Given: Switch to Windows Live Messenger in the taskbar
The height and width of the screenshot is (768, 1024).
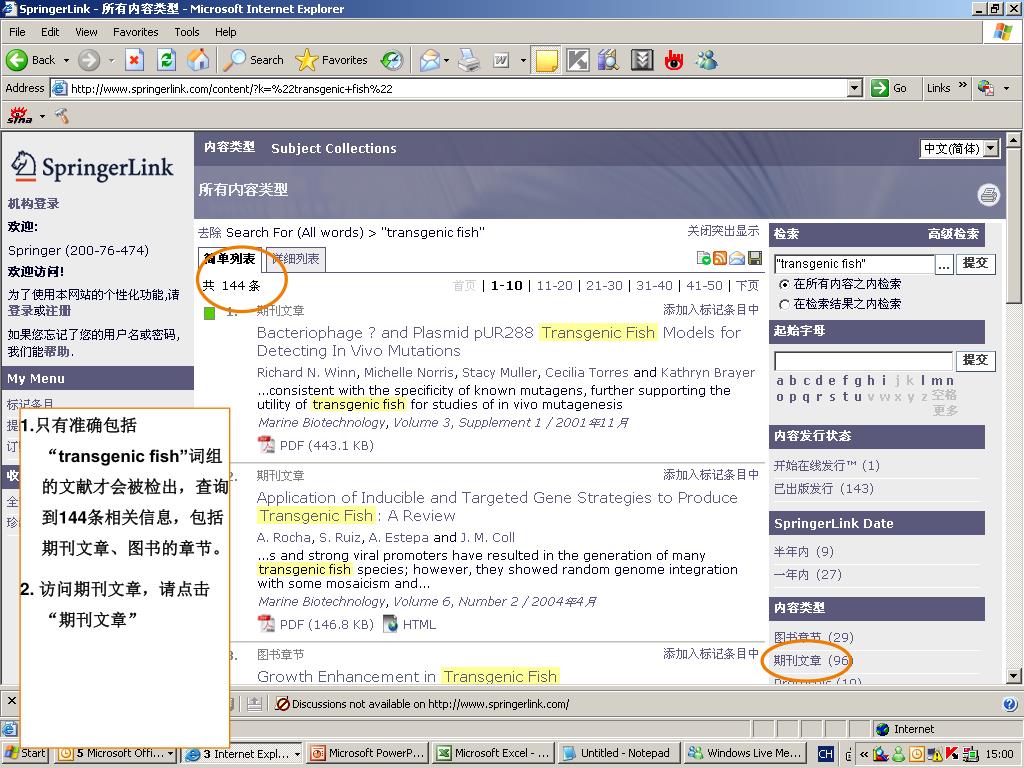Looking at the screenshot, I should 745,753.
